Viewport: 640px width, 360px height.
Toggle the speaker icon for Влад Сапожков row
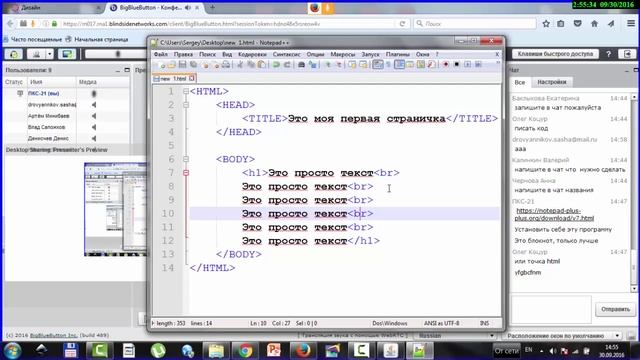94,127
